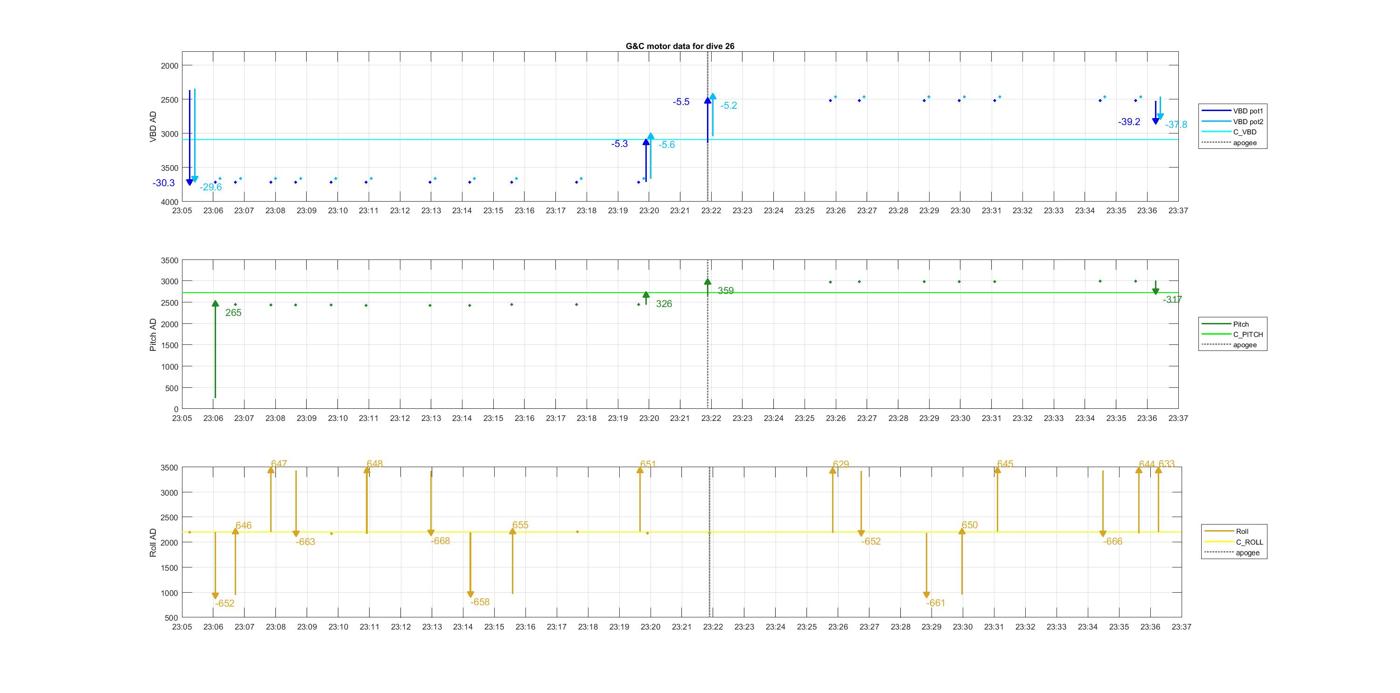Click the '-317' pitch annotation
Screen dimensions: 1400x693
1173,300
